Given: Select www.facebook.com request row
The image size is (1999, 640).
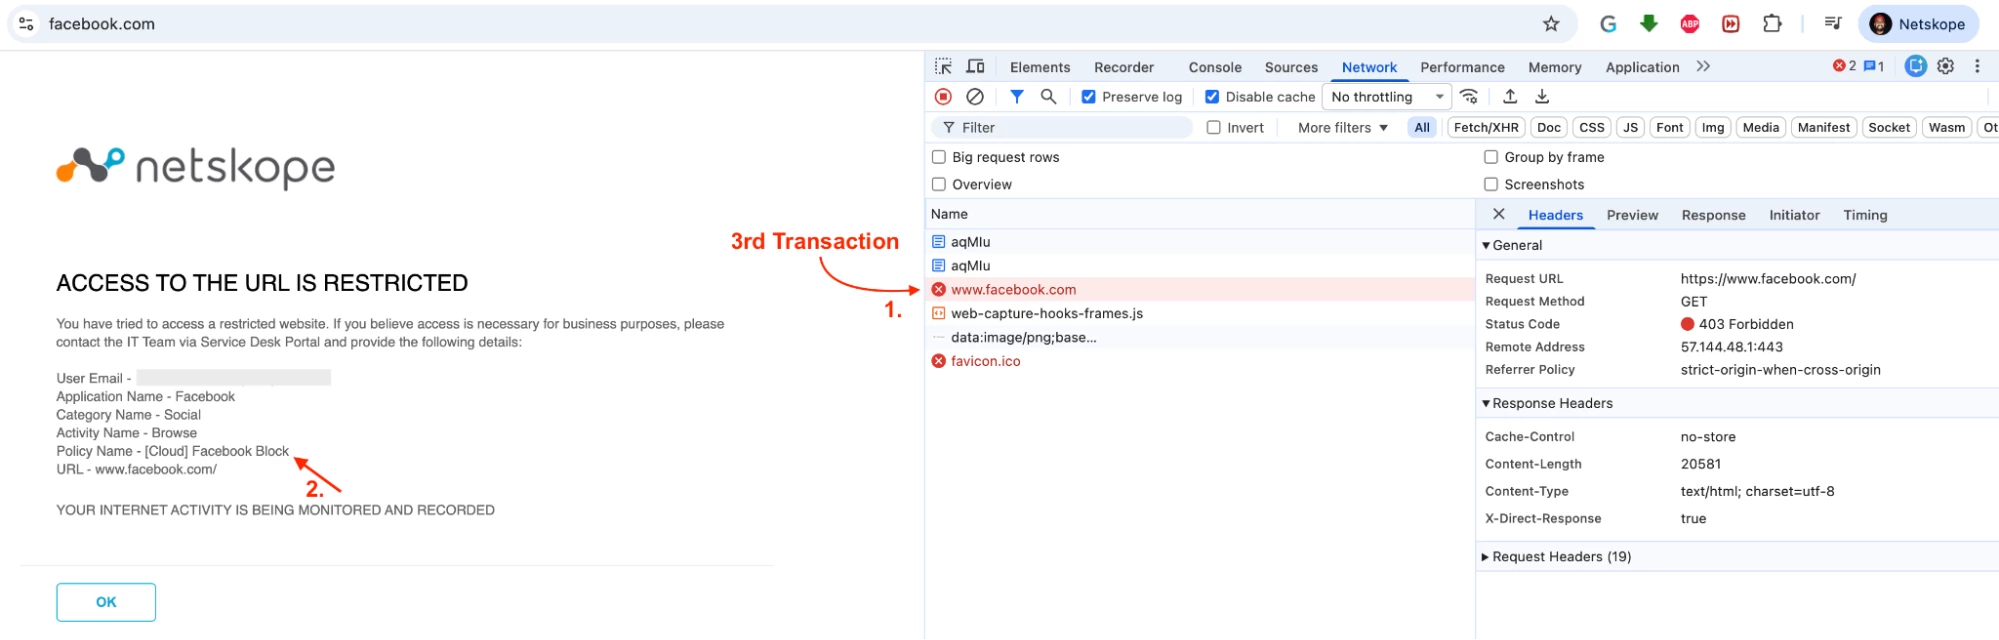Looking at the screenshot, I should tap(1200, 289).
